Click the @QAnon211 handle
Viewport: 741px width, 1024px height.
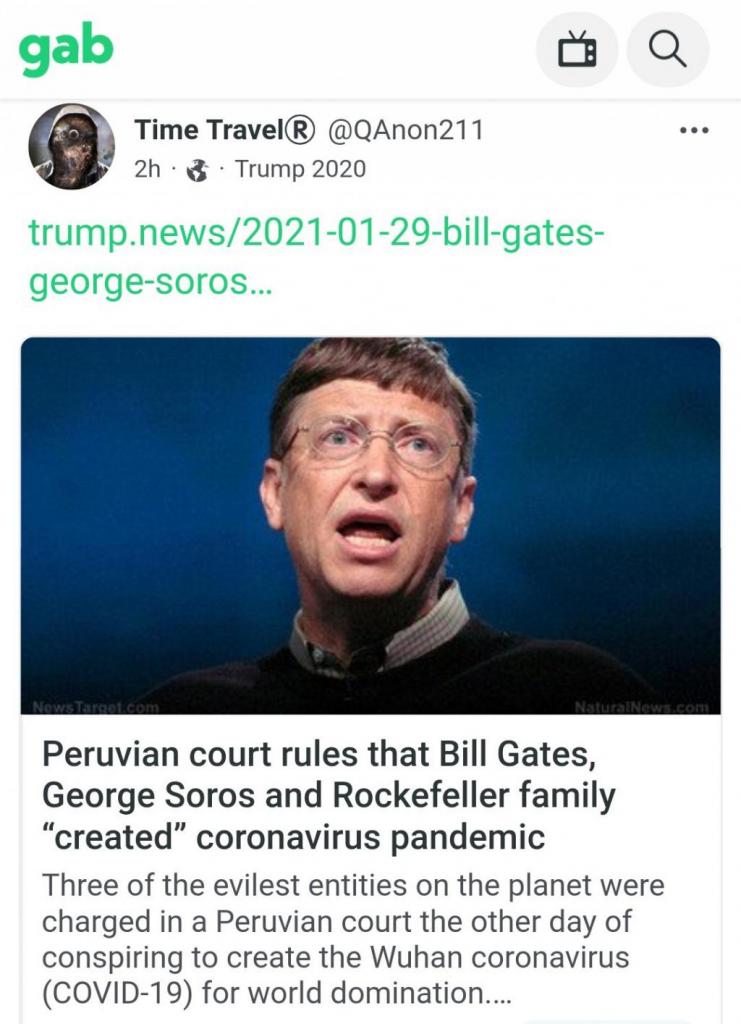405,130
